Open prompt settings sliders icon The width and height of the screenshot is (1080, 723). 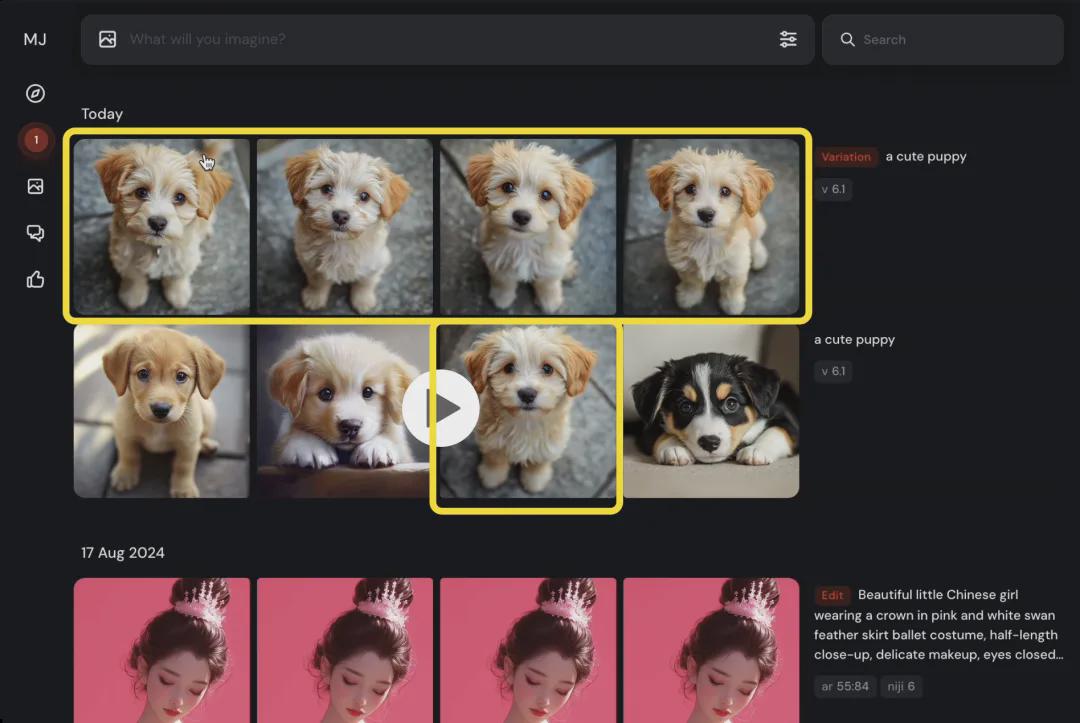pyautogui.click(x=788, y=39)
